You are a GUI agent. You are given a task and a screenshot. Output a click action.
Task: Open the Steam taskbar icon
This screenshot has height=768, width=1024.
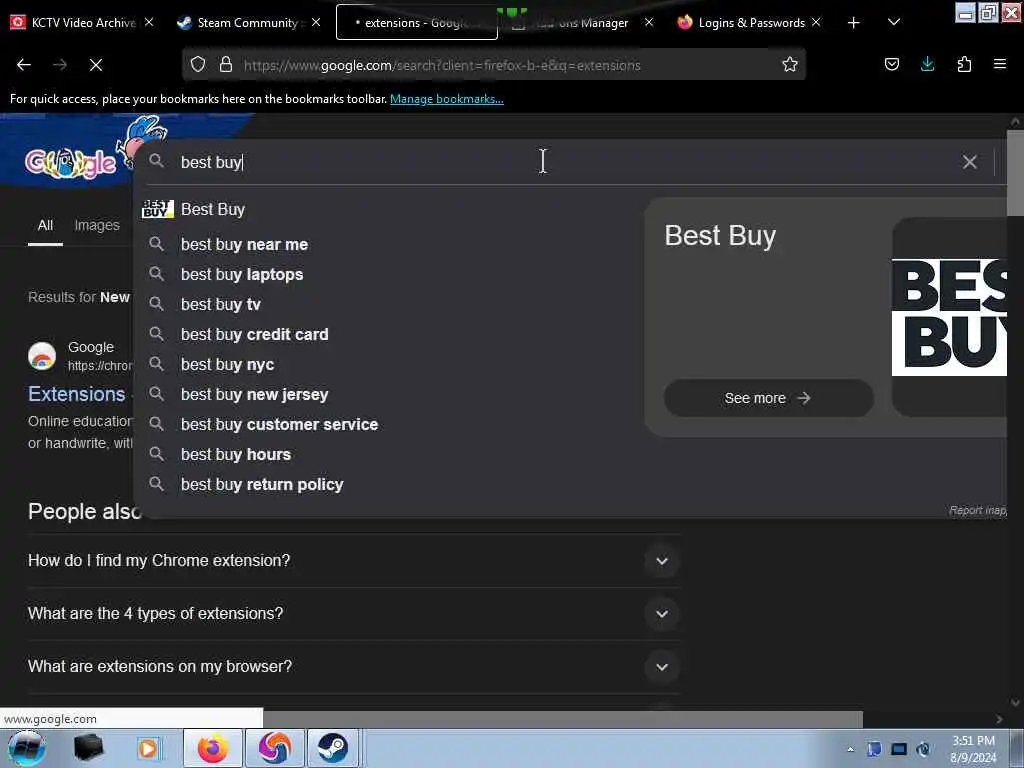(x=332, y=748)
